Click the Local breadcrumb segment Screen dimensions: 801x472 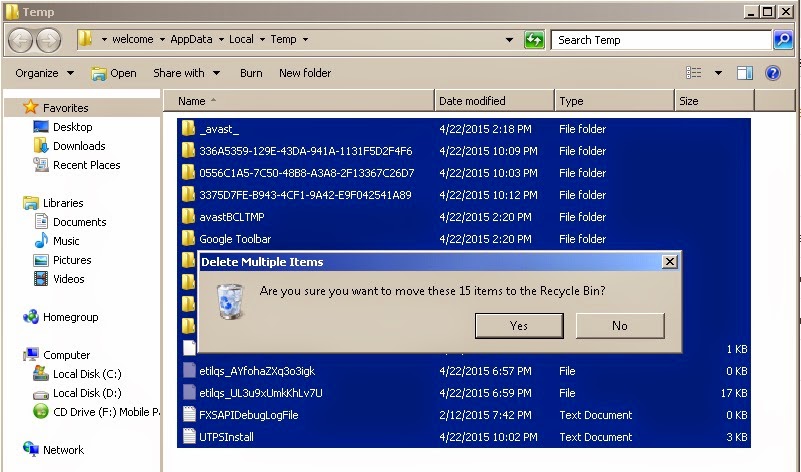click(x=241, y=39)
